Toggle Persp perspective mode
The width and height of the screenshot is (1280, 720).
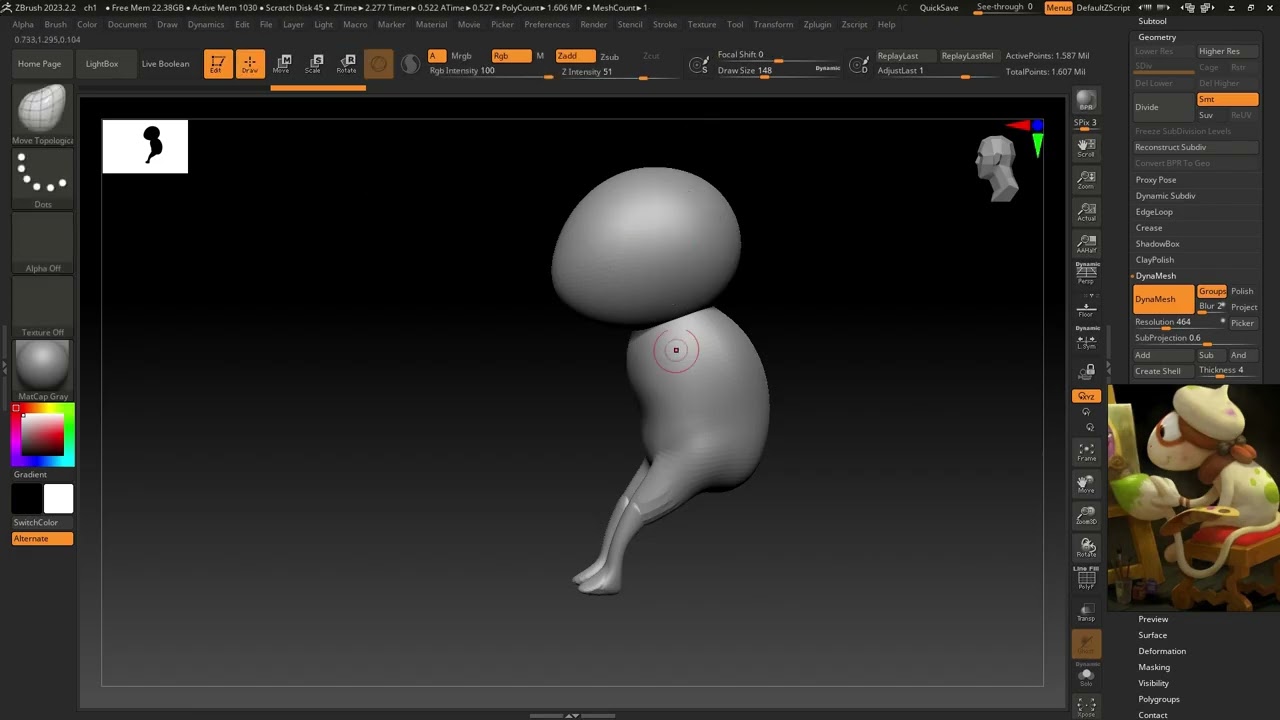click(x=1086, y=273)
